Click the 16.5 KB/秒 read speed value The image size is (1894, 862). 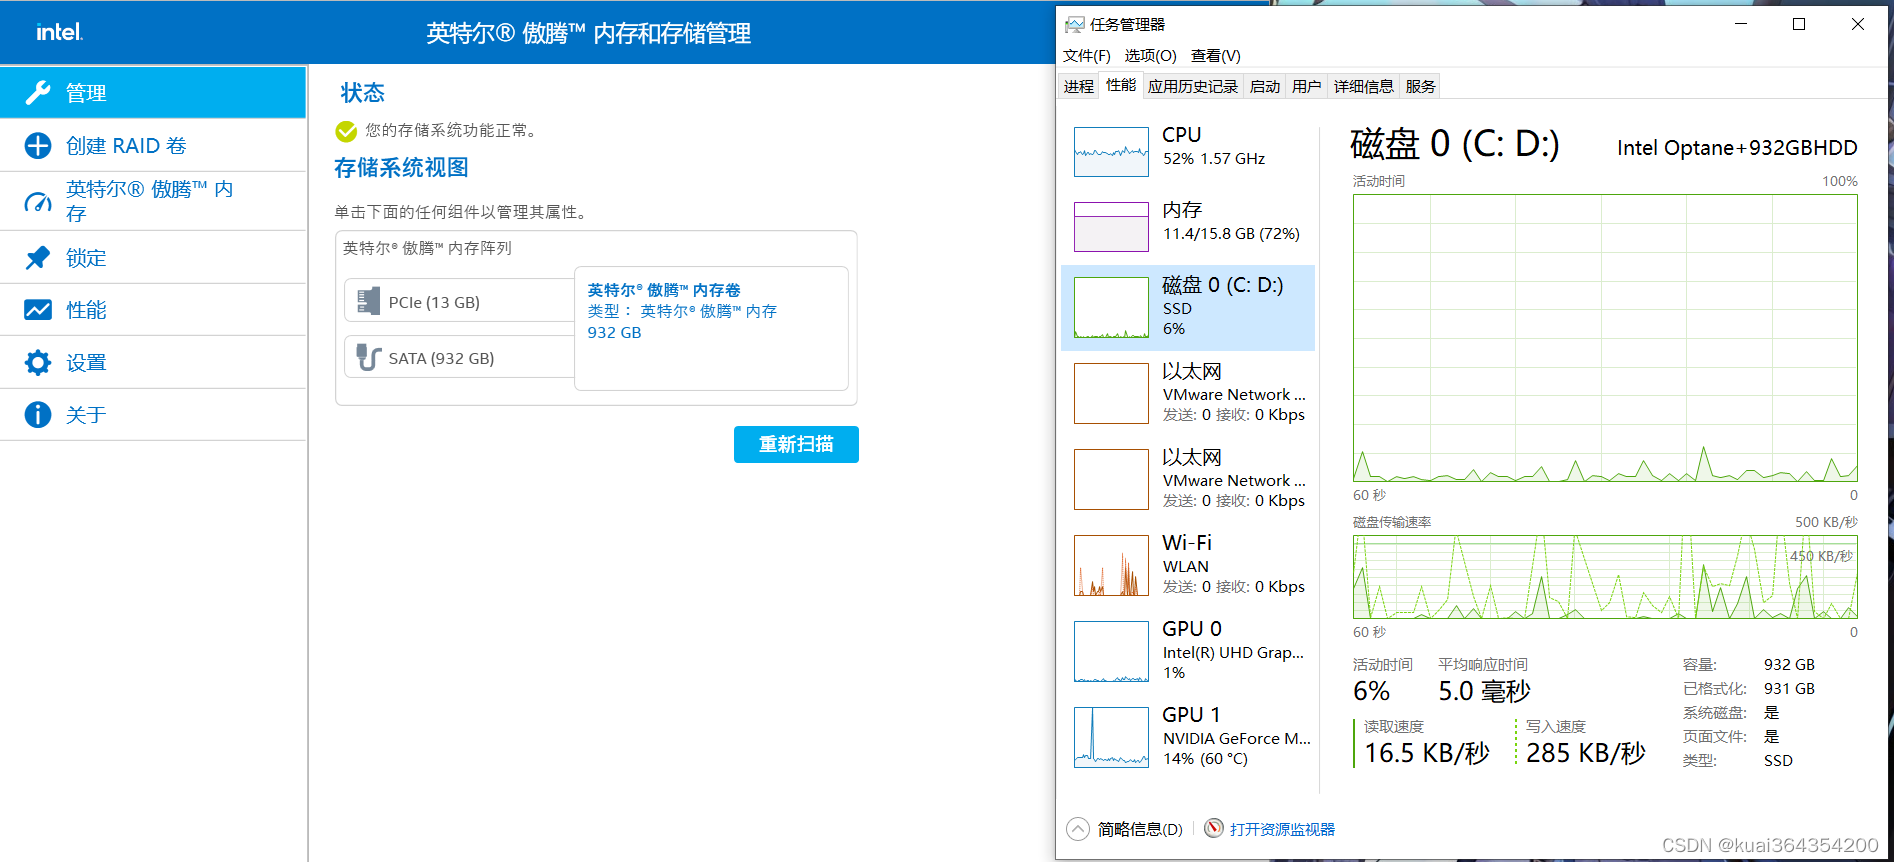[1427, 753]
